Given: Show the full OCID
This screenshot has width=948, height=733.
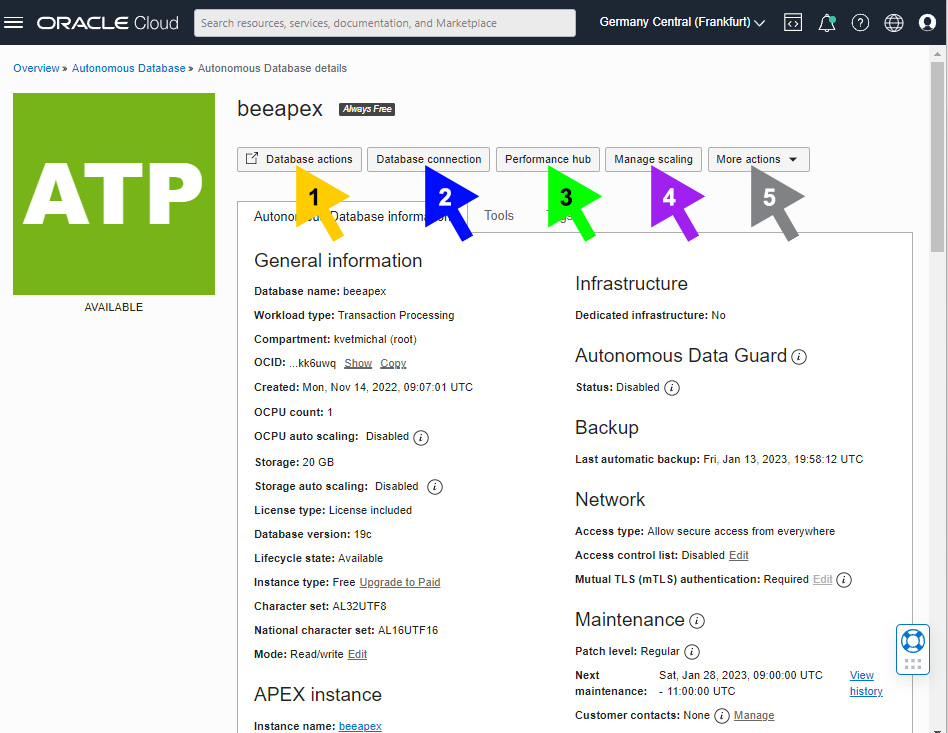Looking at the screenshot, I should click(358, 363).
